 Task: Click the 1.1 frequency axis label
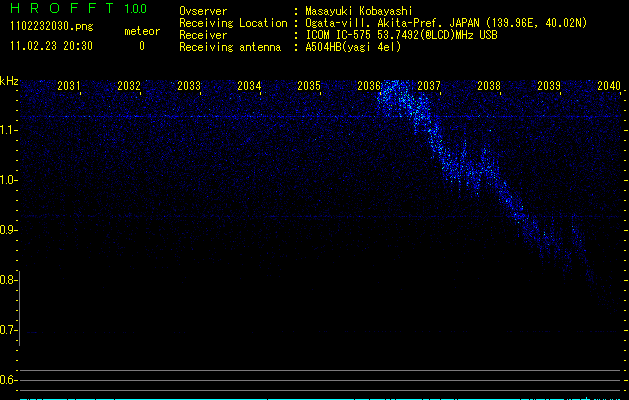(x=7, y=130)
